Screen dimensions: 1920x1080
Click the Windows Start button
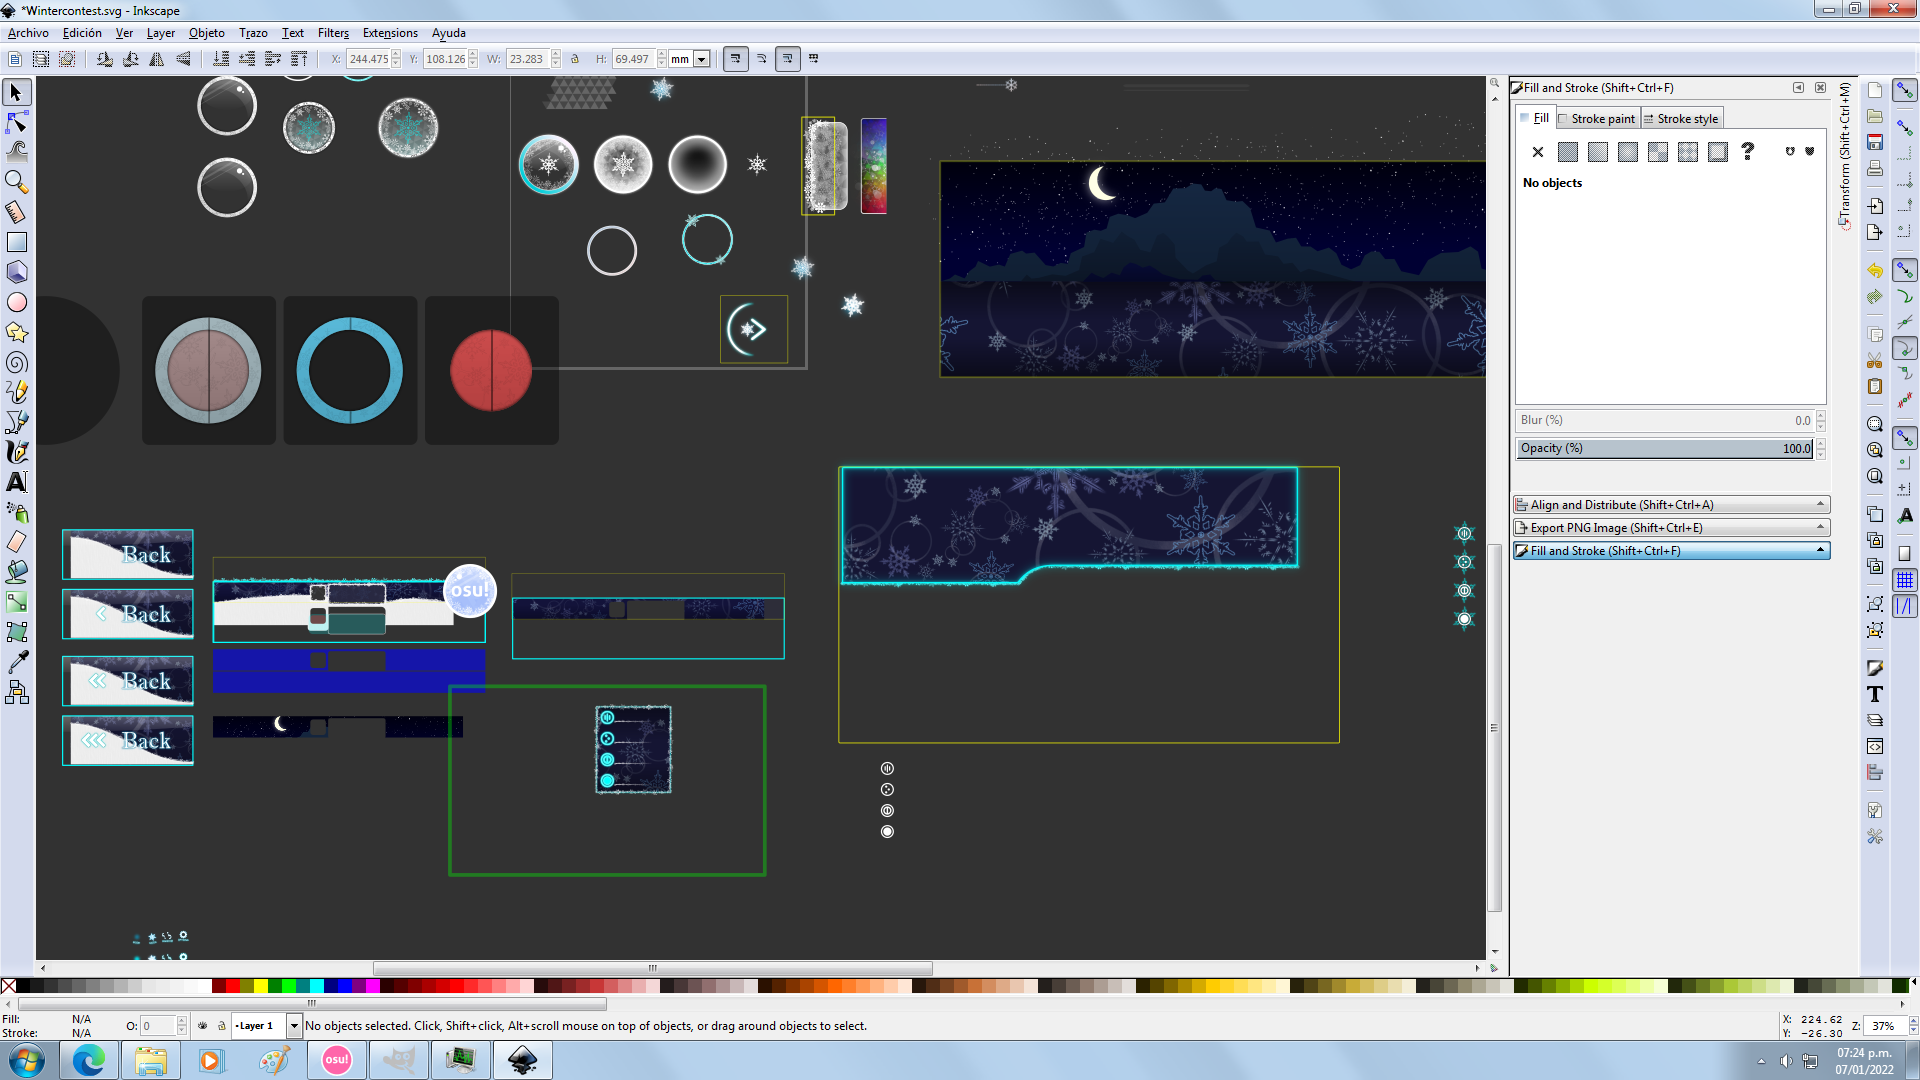click(27, 1060)
